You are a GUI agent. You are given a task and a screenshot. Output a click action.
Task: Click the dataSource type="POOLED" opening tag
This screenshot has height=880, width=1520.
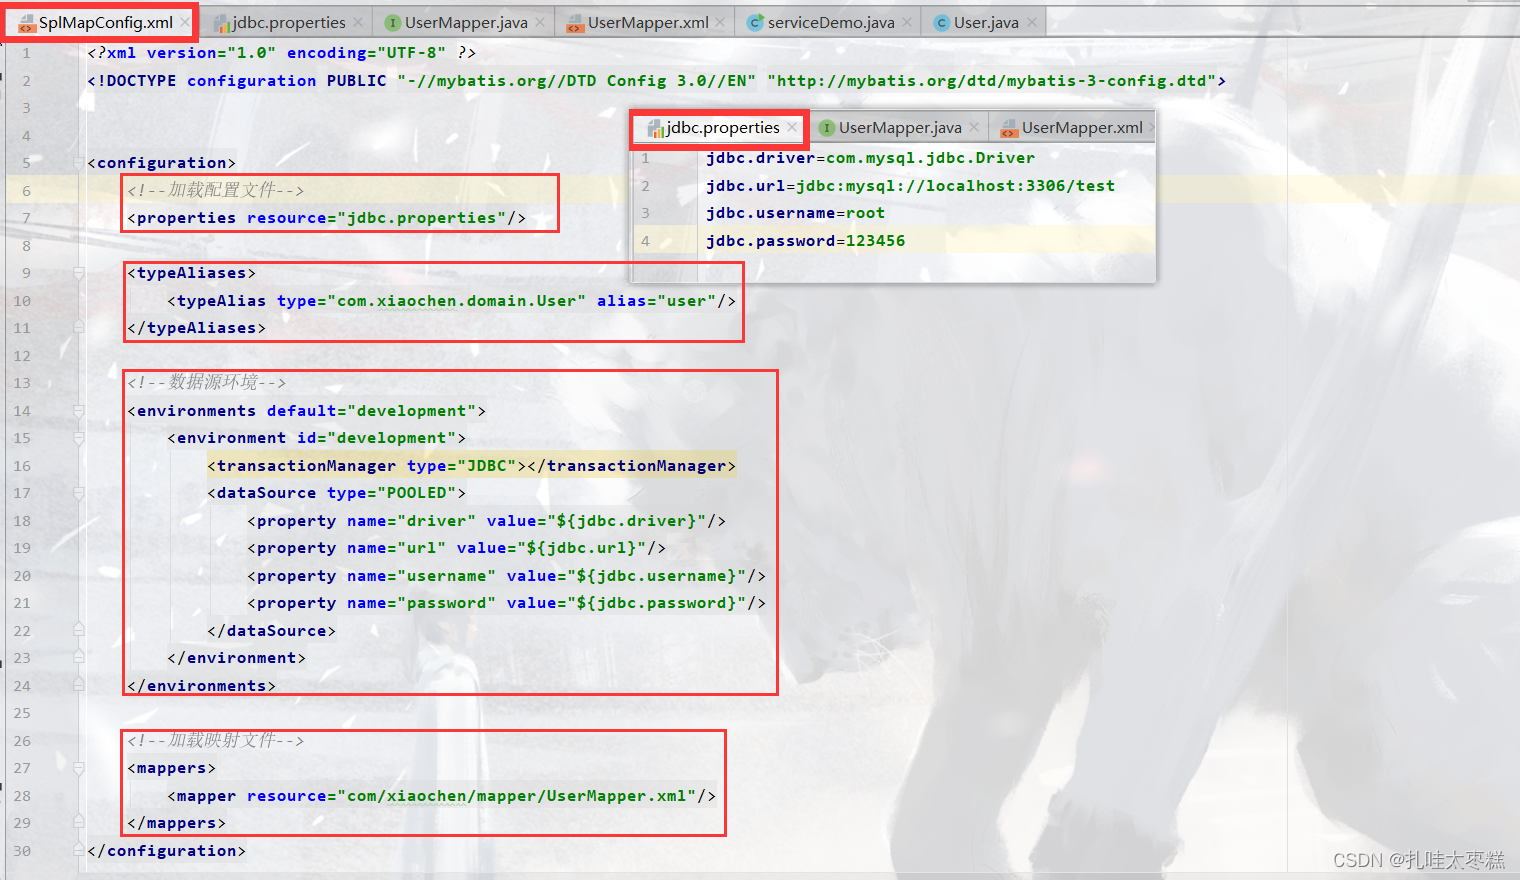pos(337,493)
